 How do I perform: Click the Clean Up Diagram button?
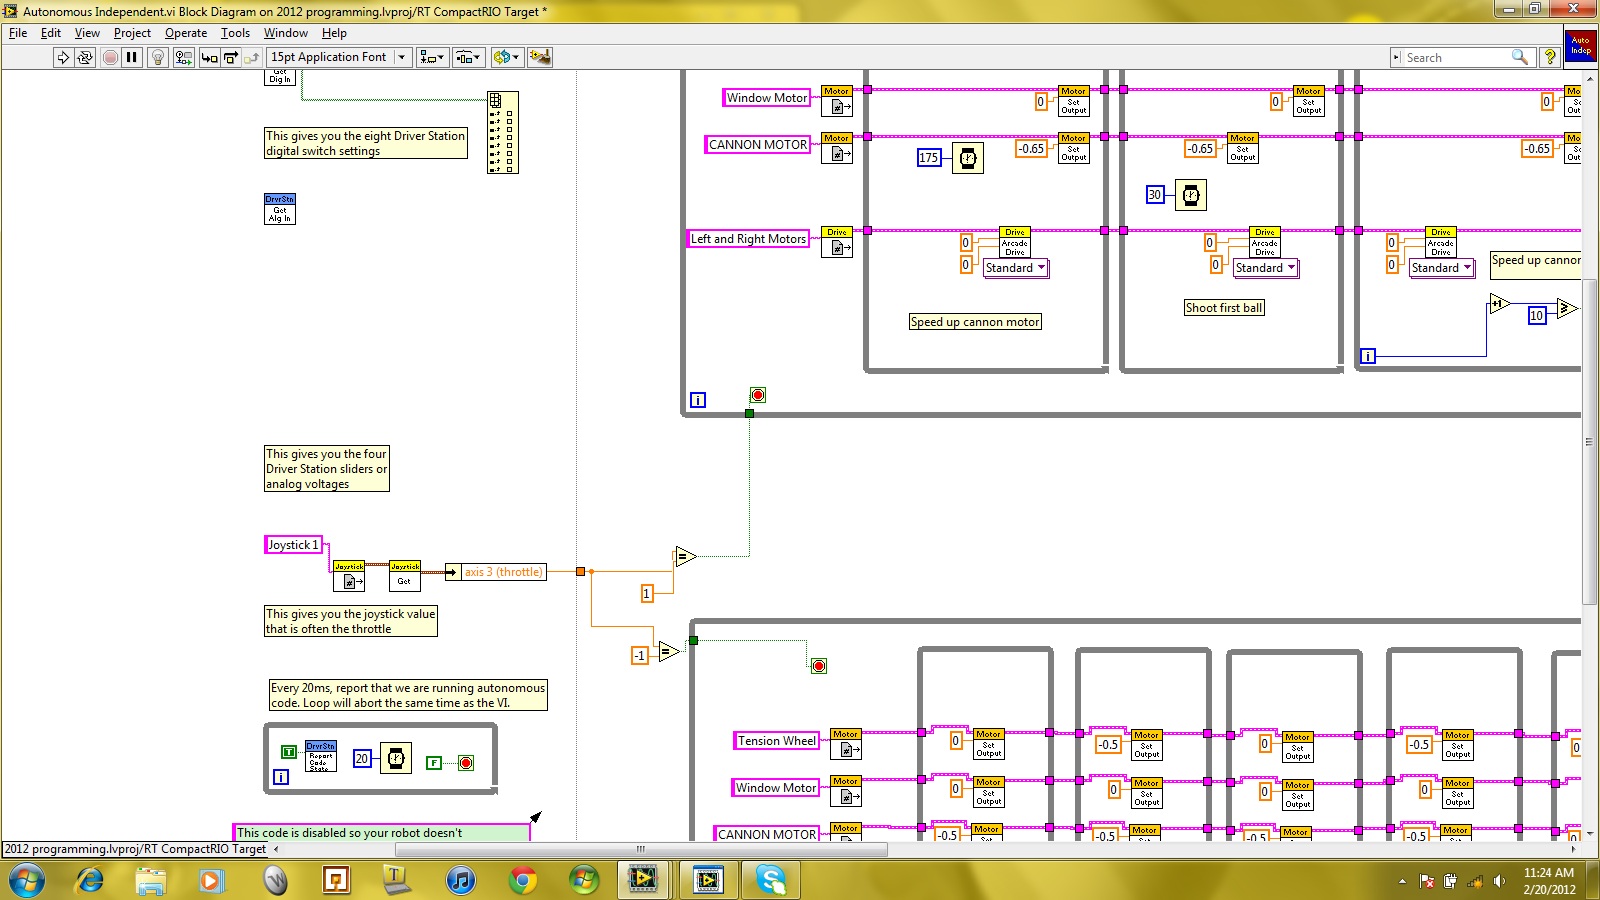pos(540,57)
